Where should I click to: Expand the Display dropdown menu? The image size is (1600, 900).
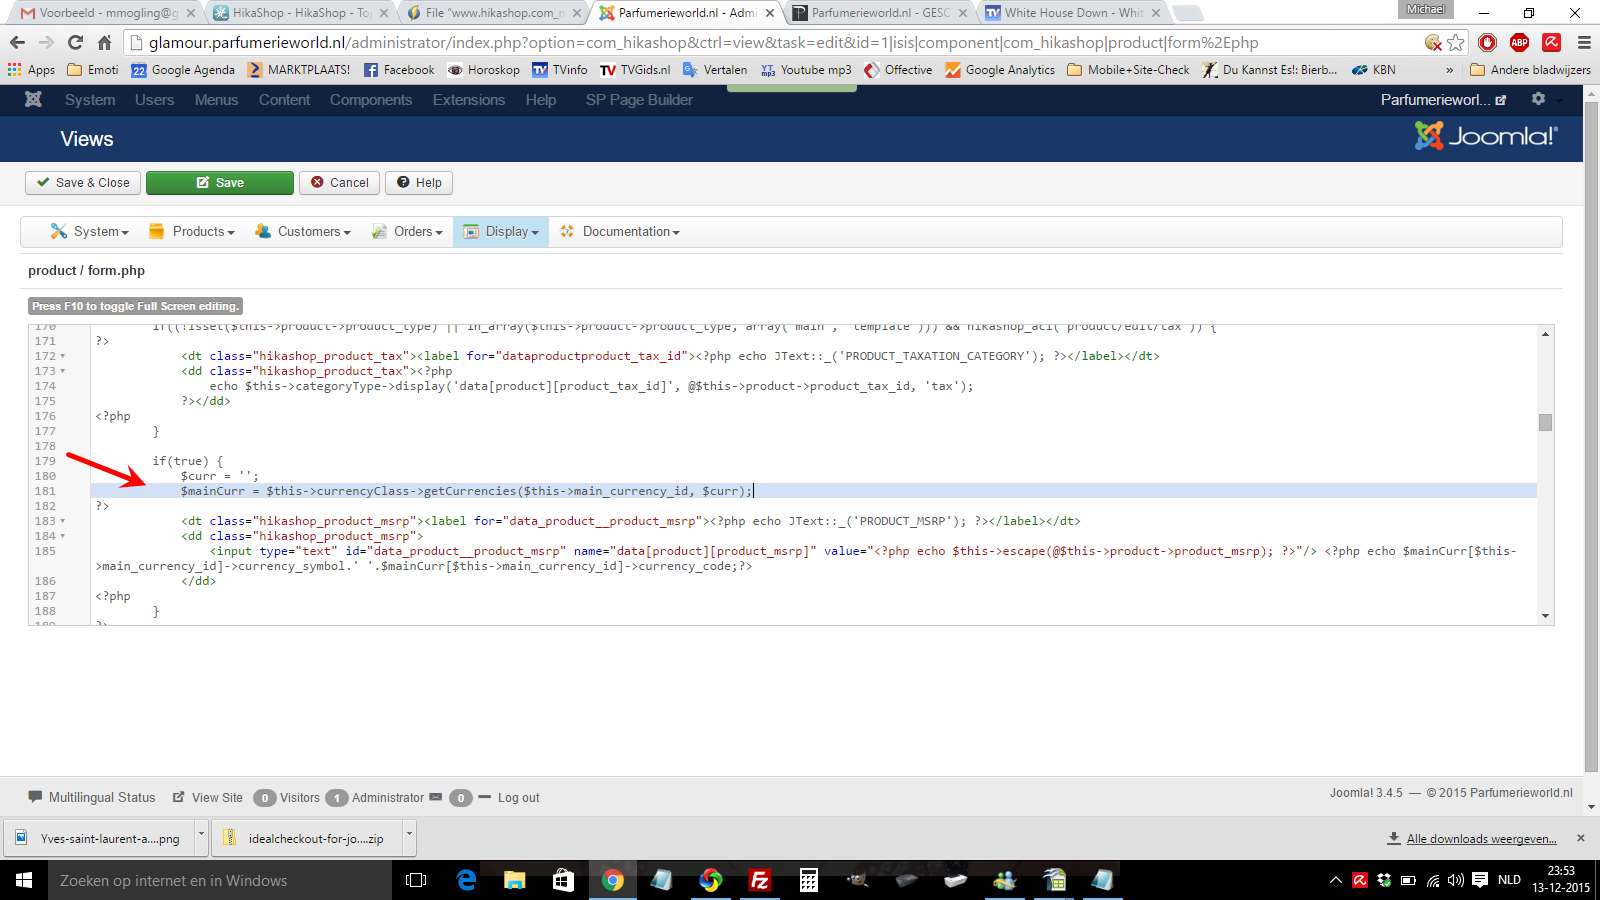501,232
